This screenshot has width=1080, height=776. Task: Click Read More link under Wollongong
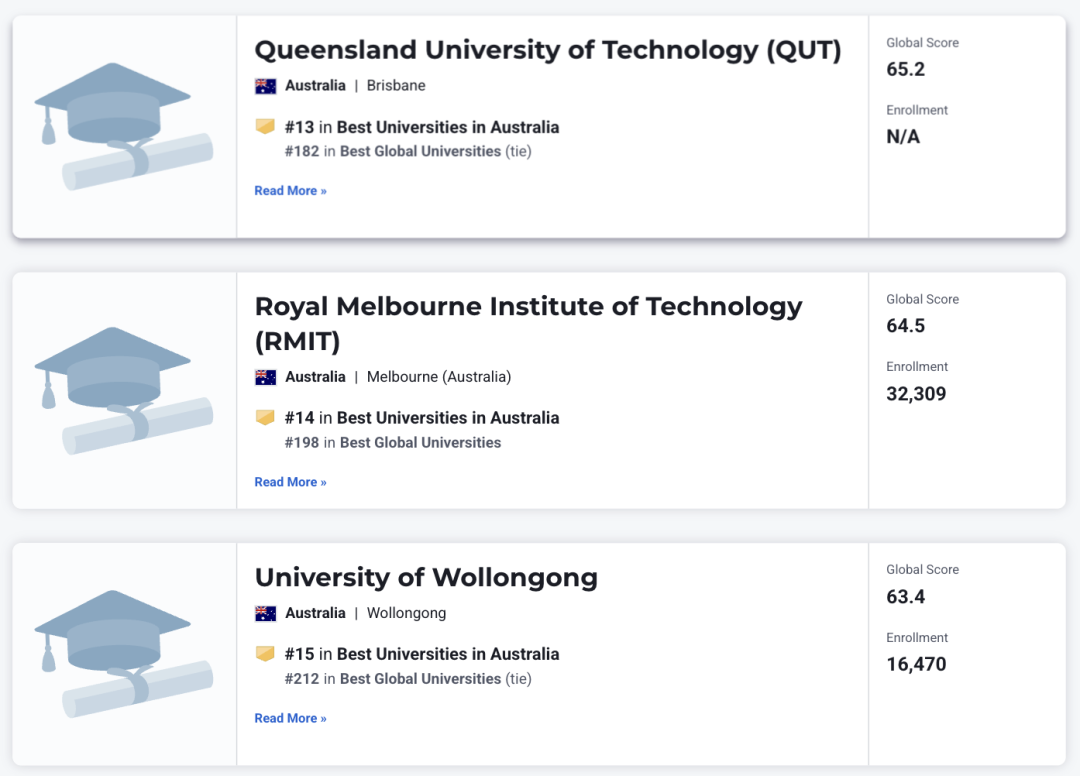point(291,718)
